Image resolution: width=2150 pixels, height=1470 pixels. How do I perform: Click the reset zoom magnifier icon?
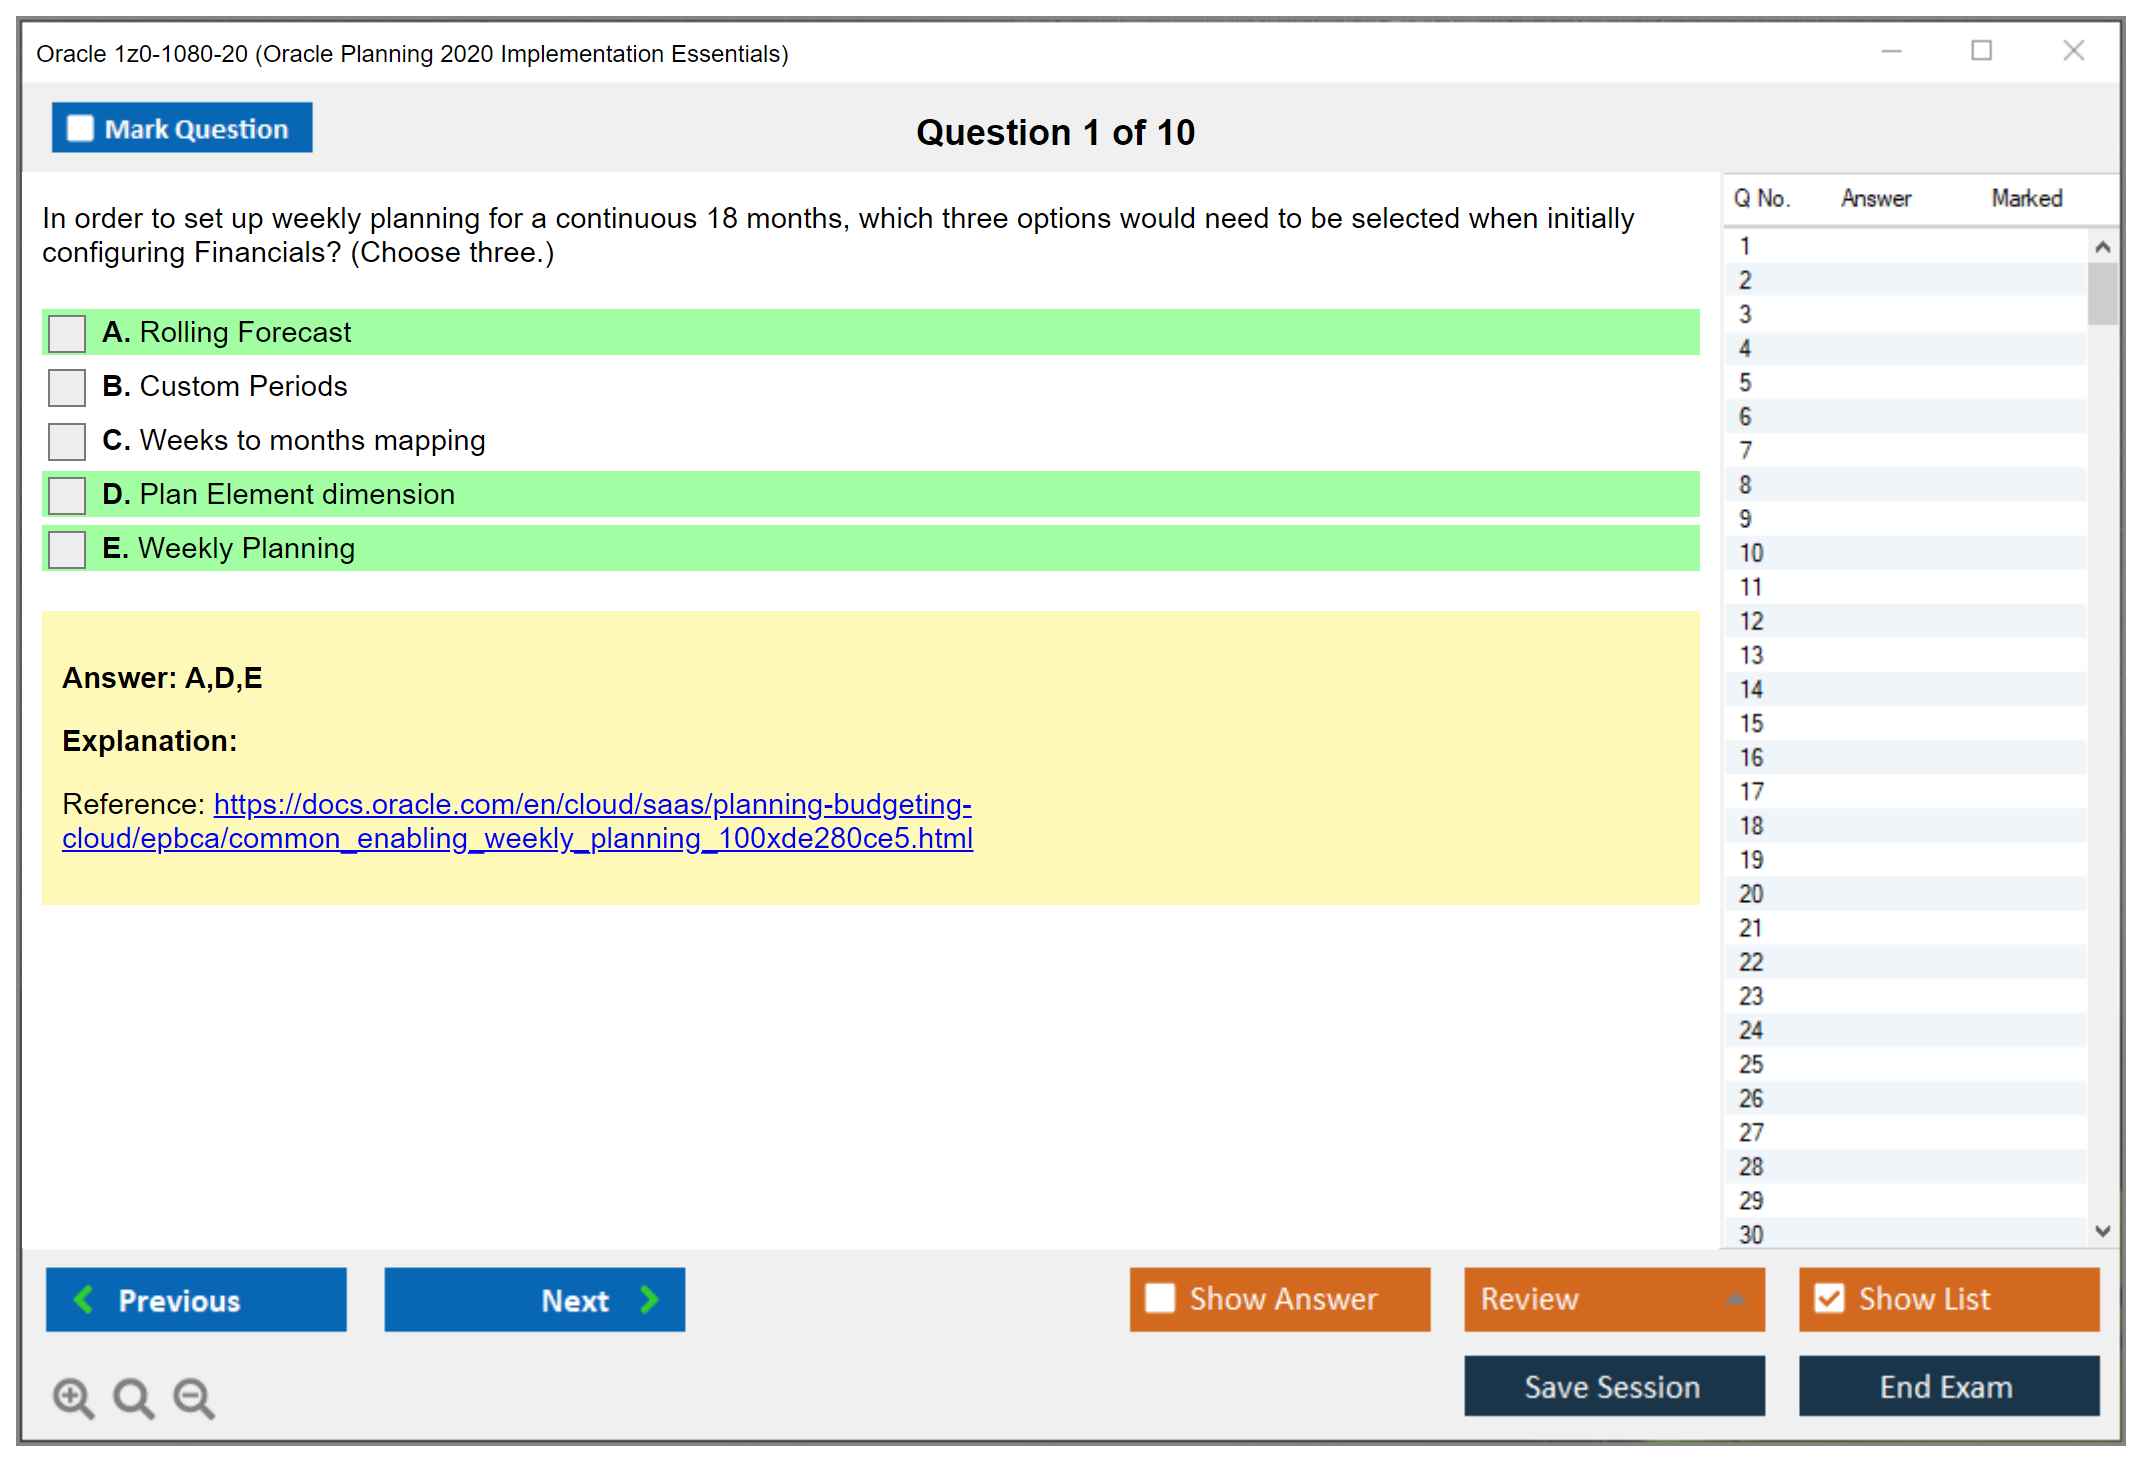133,1397
